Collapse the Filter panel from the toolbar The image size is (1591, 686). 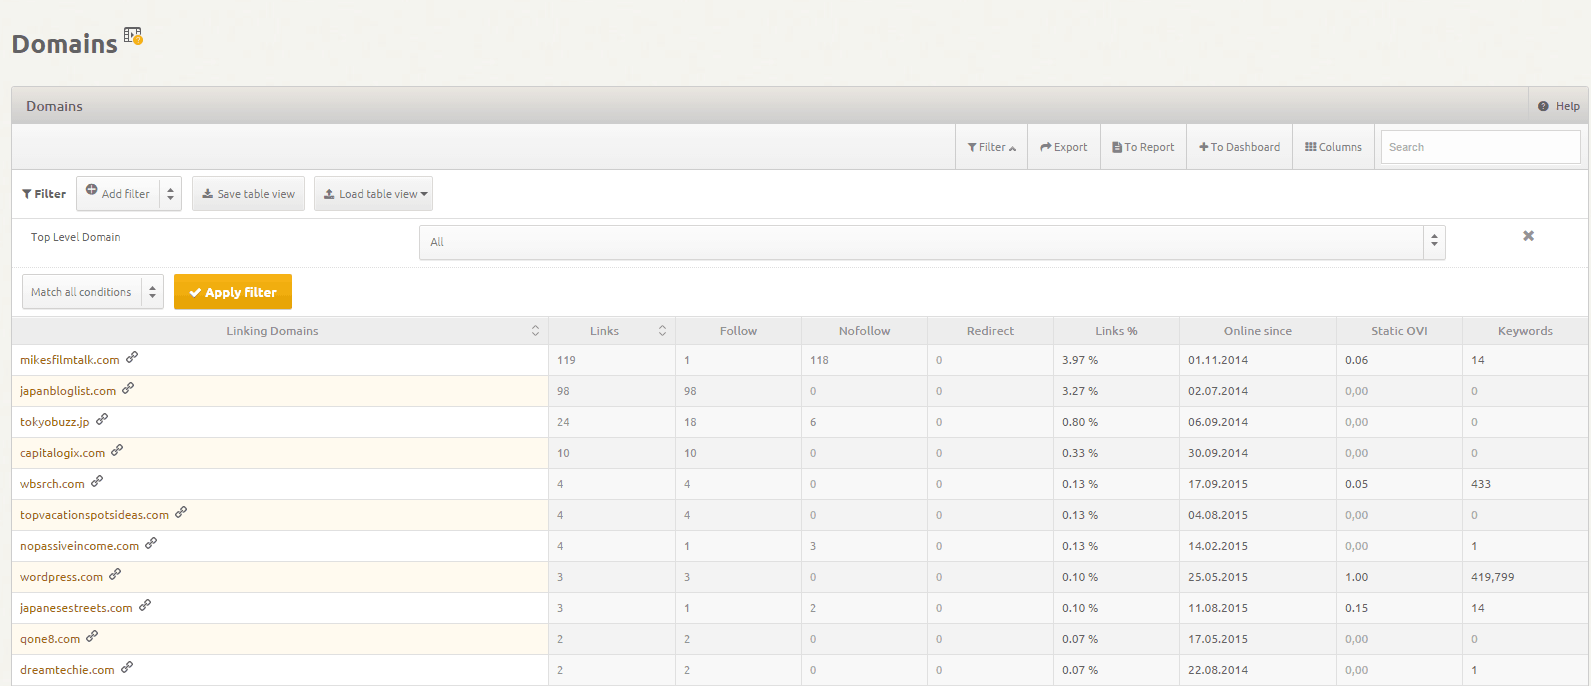click(991, 147)
